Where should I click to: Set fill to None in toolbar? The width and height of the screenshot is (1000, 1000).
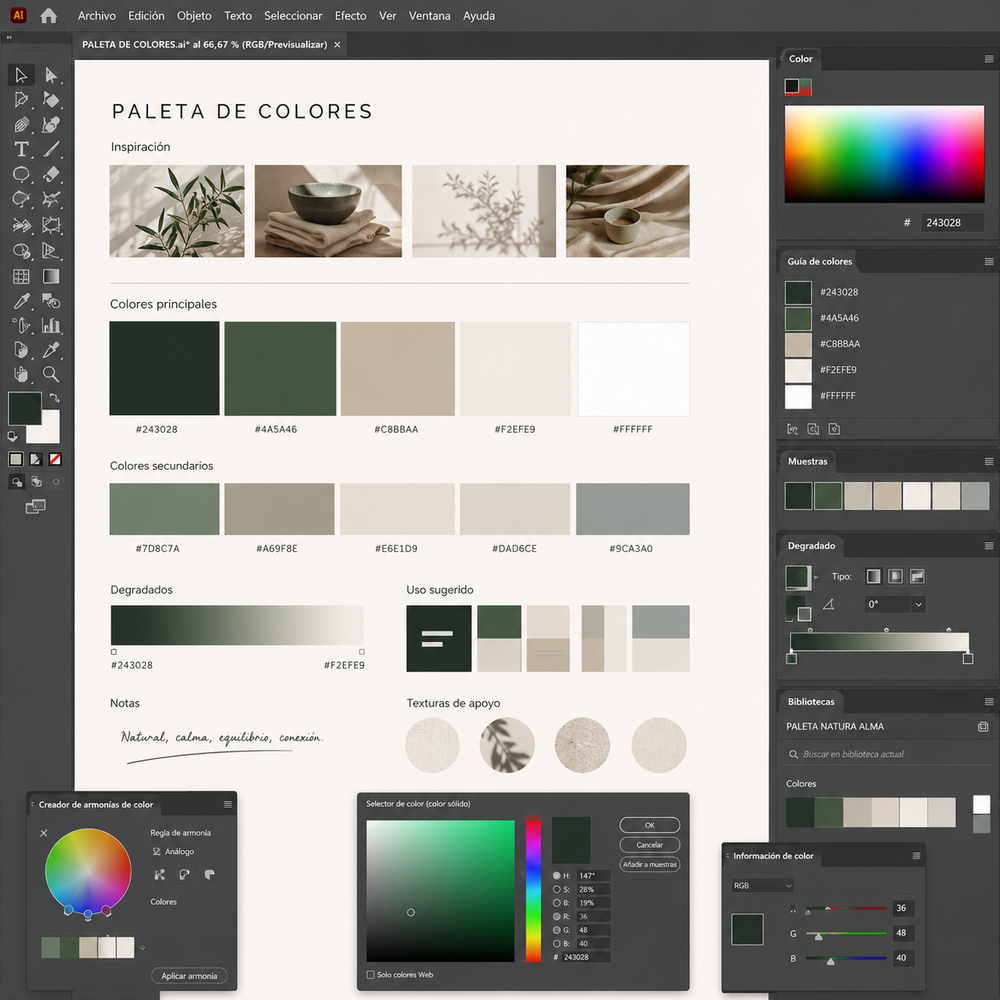55,459
